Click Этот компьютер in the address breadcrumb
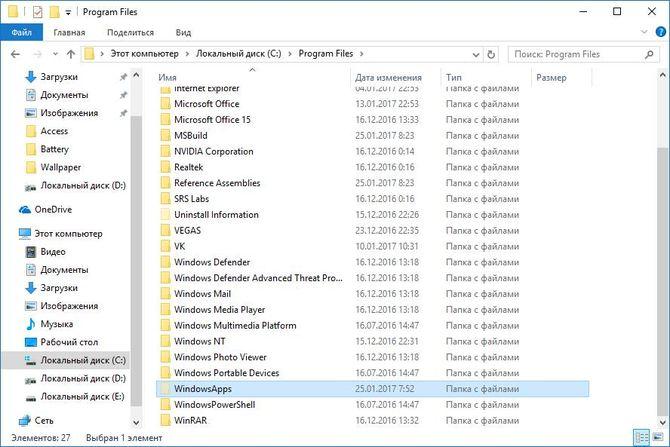The image size is (670, 447). (x=144, y=54)
